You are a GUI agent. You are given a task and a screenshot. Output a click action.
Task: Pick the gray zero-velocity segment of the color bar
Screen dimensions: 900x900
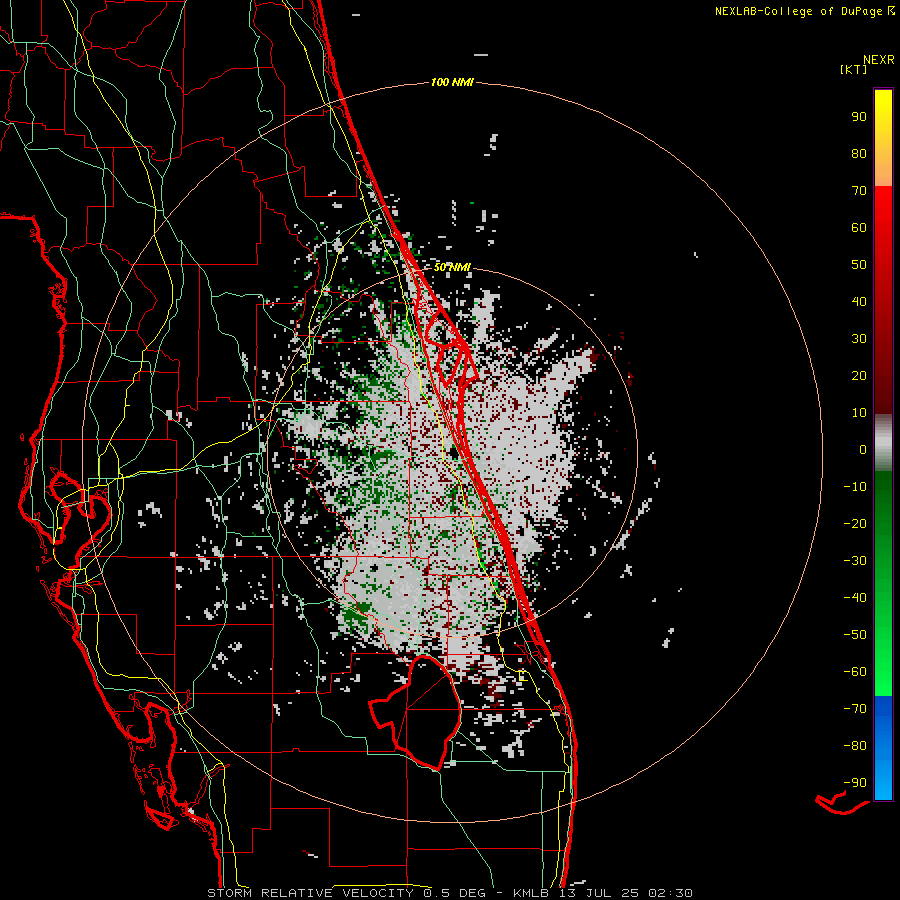883,443
